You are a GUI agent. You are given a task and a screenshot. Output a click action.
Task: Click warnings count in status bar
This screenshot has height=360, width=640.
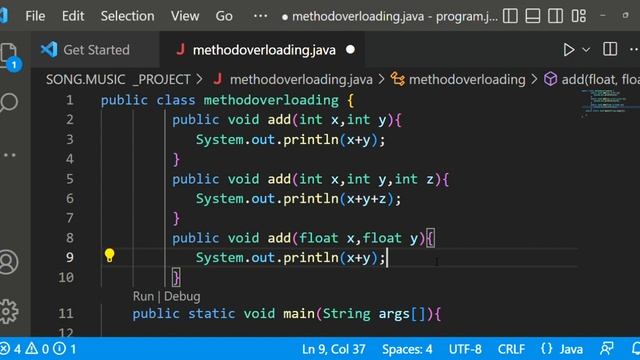coord(37,349)
